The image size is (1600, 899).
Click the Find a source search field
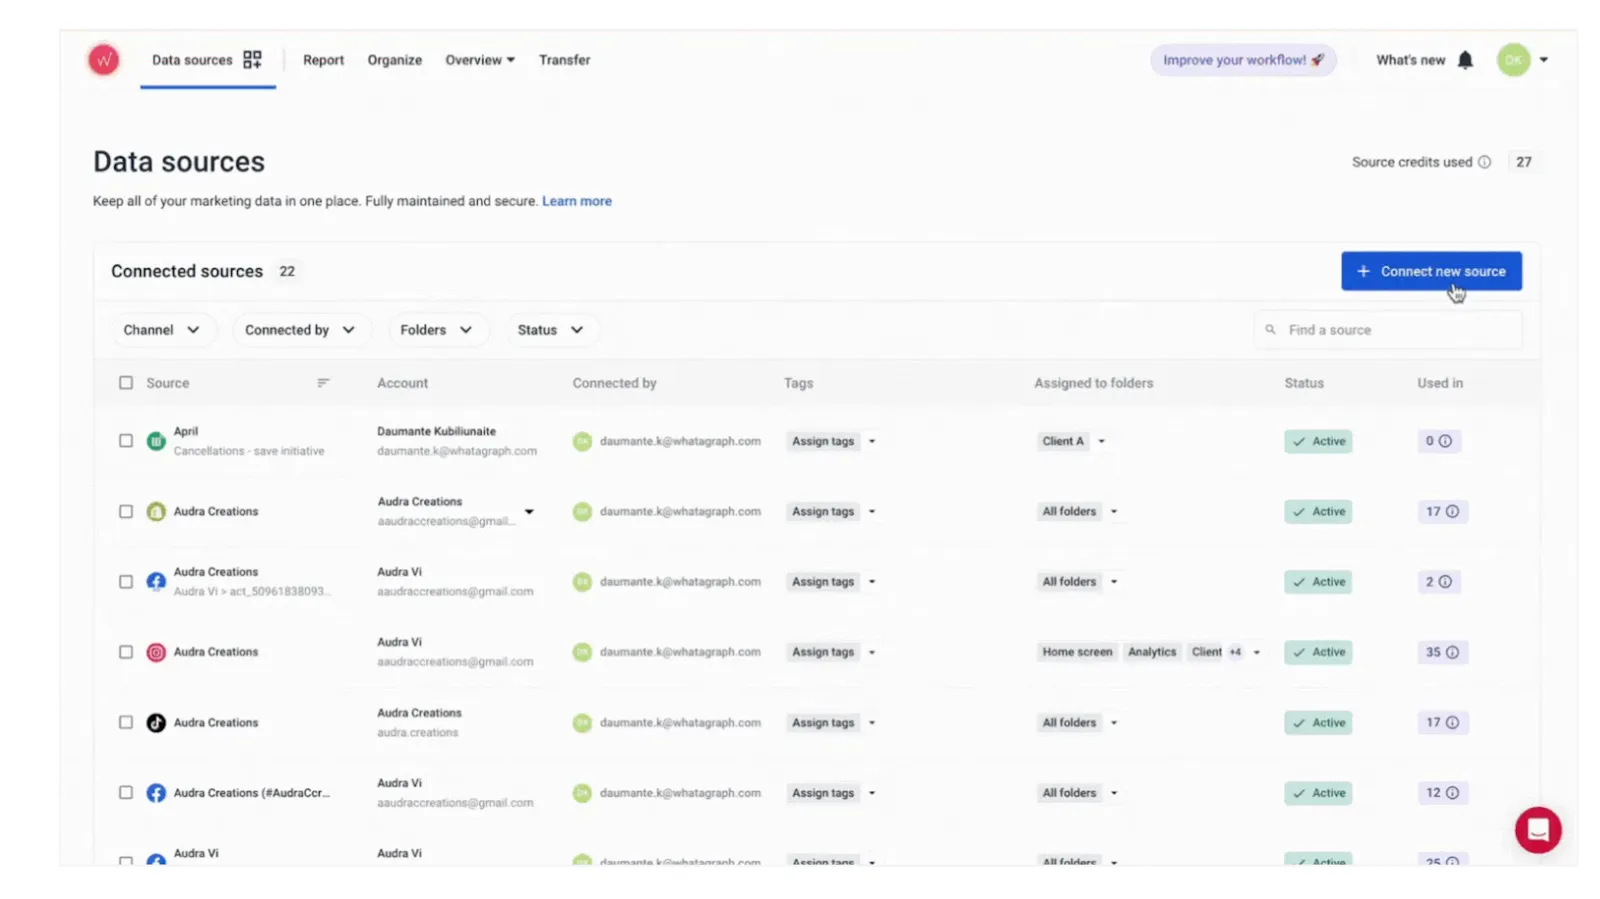pyautogui.click(x=1388, y=330)
